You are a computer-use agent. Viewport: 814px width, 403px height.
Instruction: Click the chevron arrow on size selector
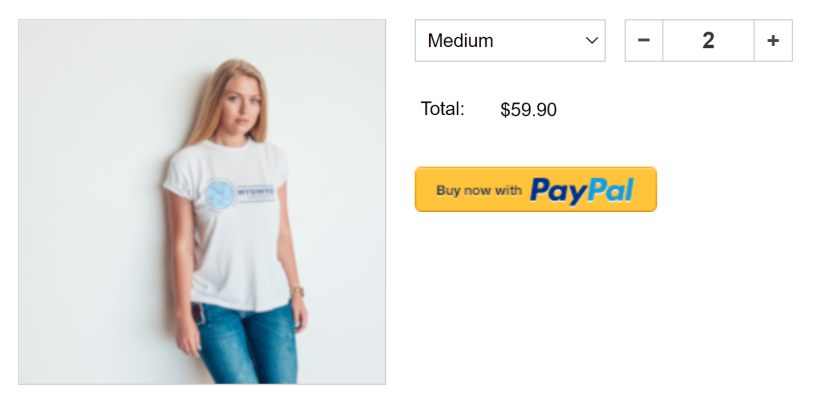coord(591,41)
